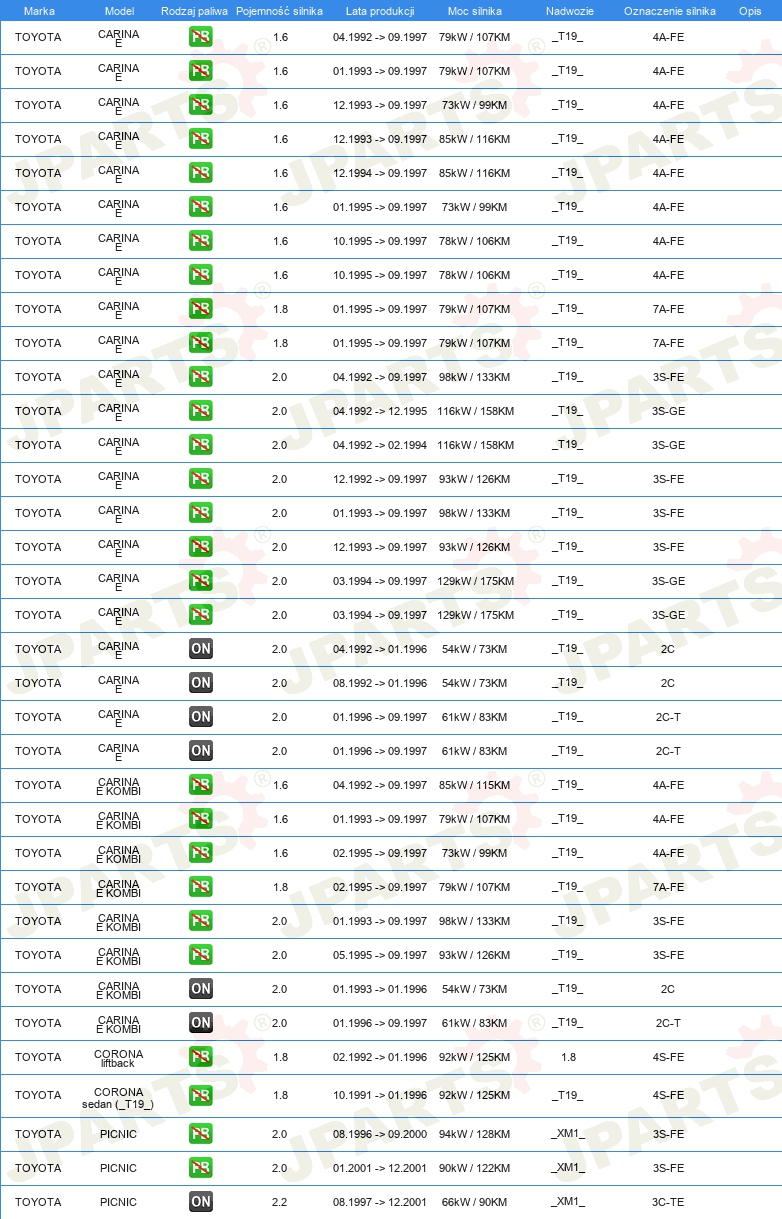The height and width of the screenshot is (1219, 782).
Task: Click the '05.1995 -> 09.1997' production years cell
Action: coord(380,955)
